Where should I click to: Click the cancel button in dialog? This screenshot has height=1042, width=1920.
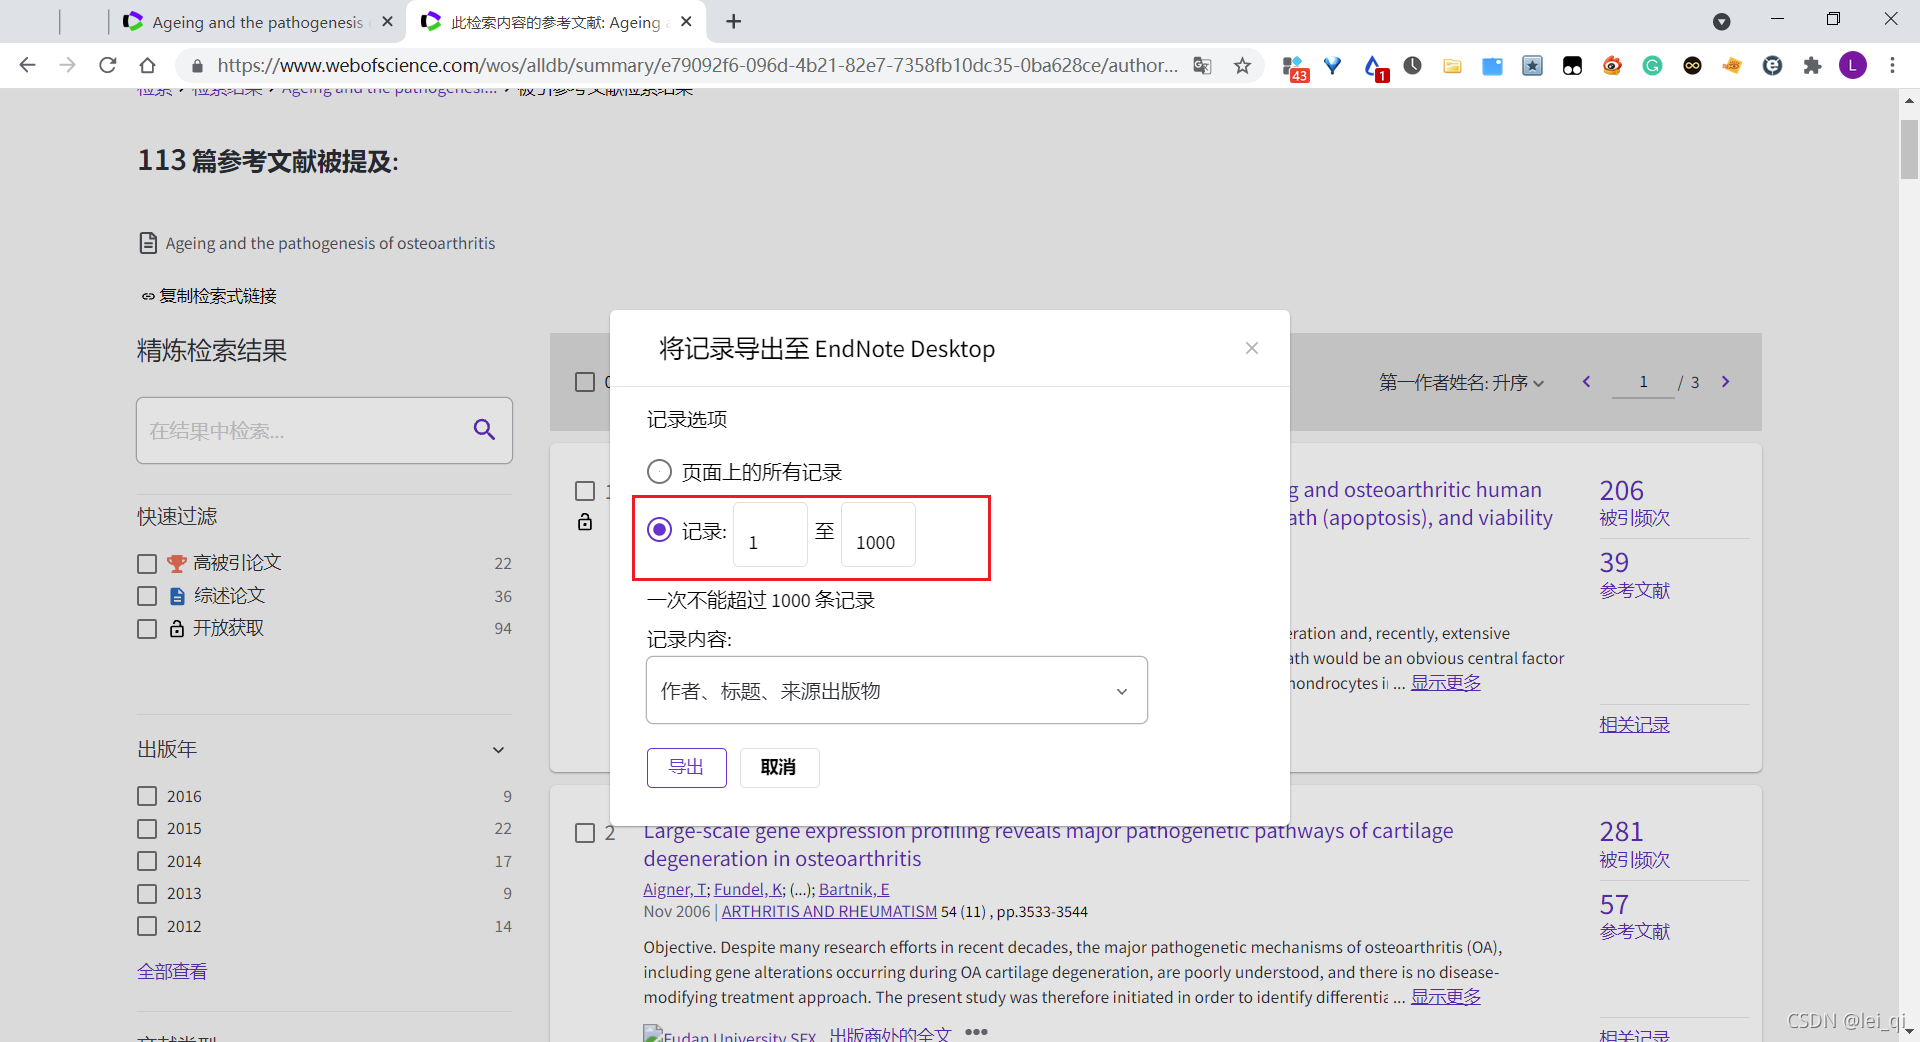pyautogui.click(x=778, y=767)
